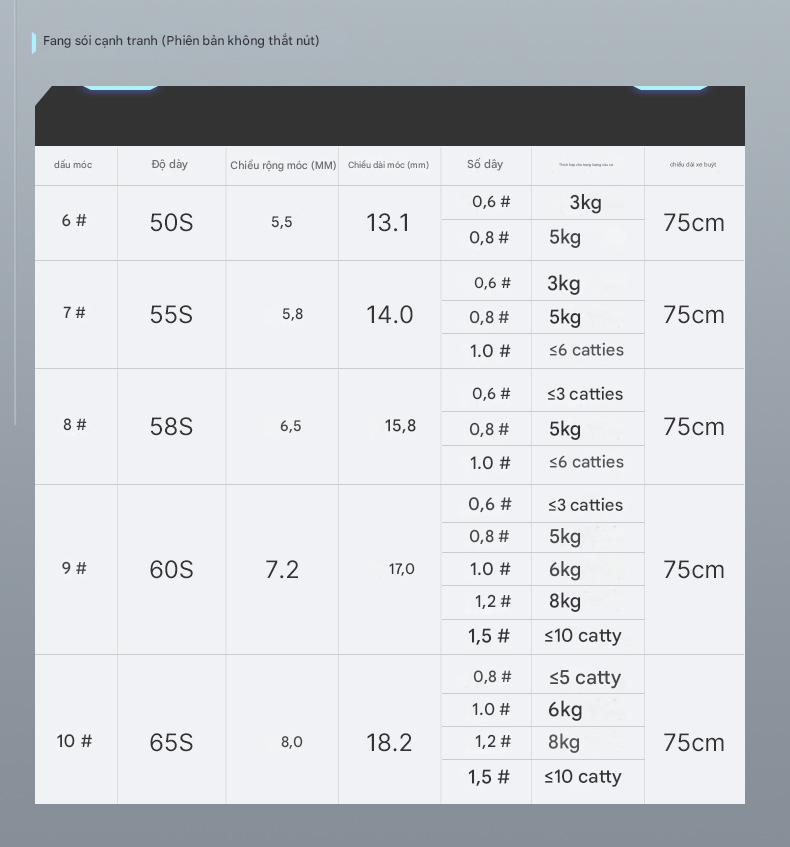Image resolution: width=790 pixels, height=847 pixels.
Task: Click the 'dấu móc' column header
Action: [x=73, y=165]
